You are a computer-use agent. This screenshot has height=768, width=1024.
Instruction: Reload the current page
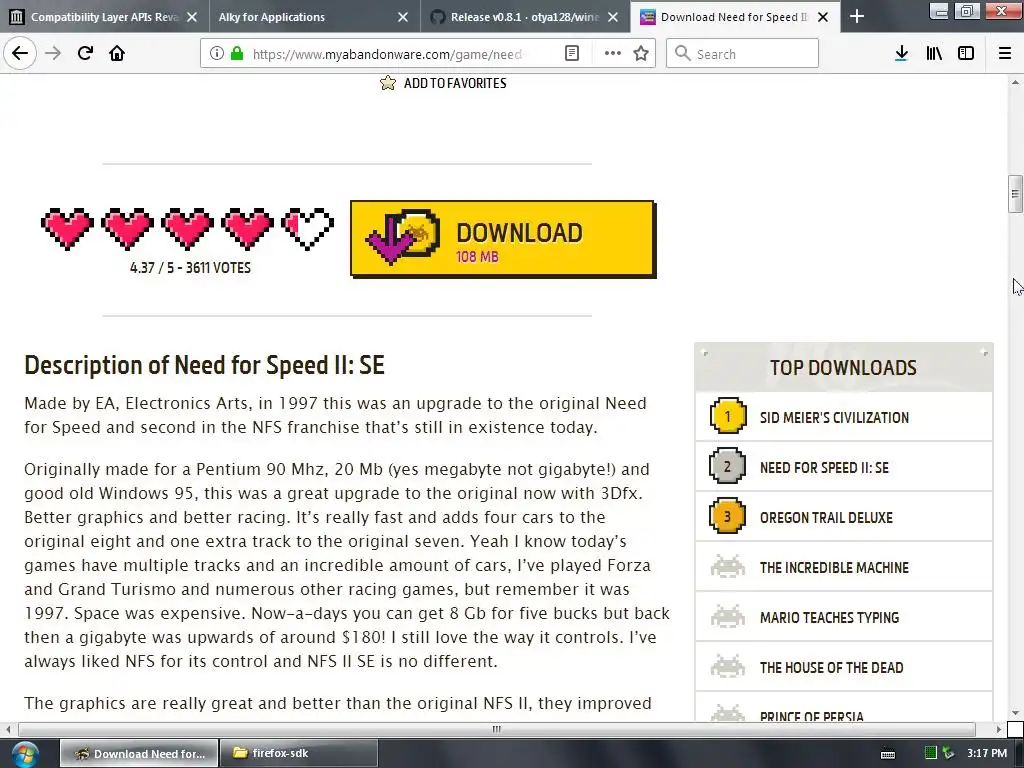point(85,53)
